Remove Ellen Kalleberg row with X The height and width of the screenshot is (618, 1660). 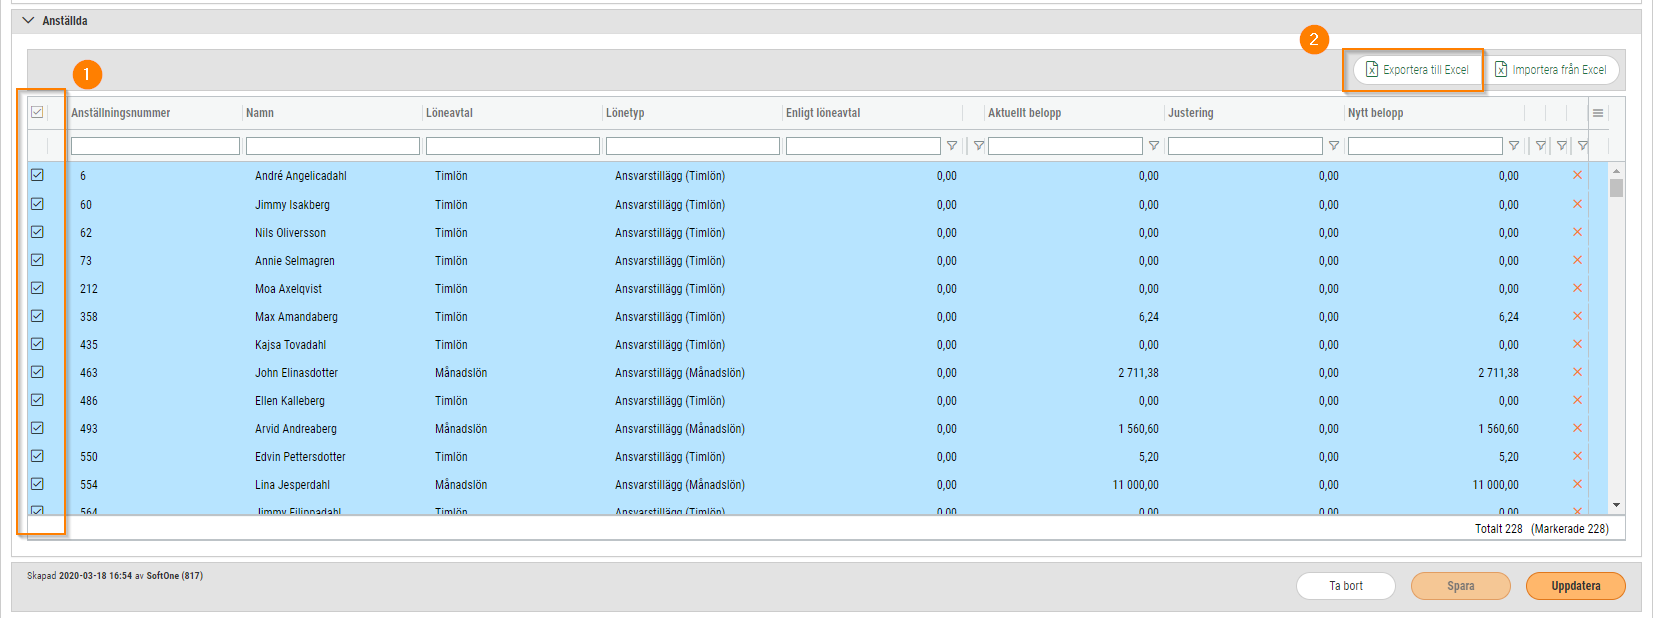(x=1578, y=400)
